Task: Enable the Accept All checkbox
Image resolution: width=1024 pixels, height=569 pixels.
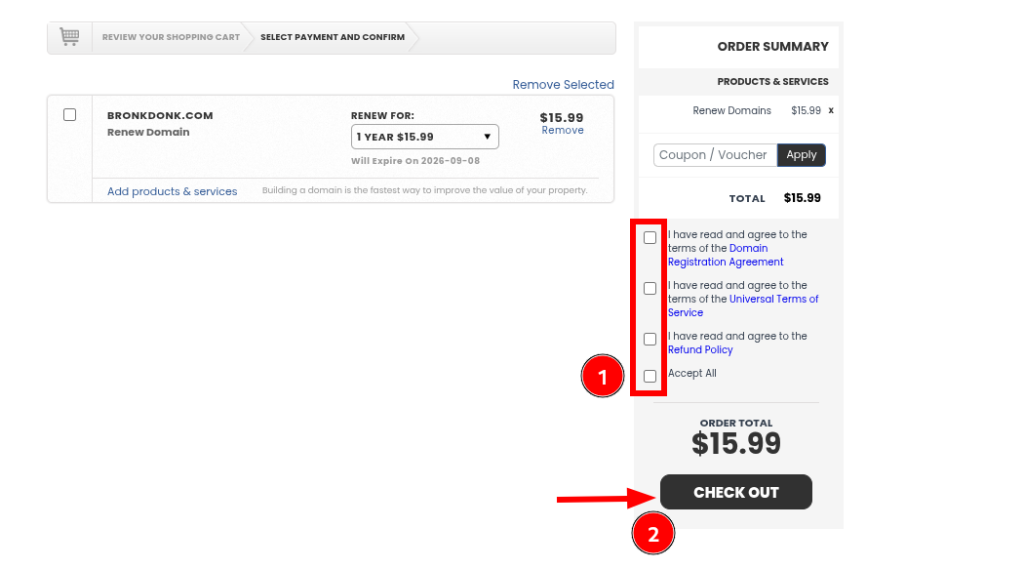Action: click(x=650, y=376)
